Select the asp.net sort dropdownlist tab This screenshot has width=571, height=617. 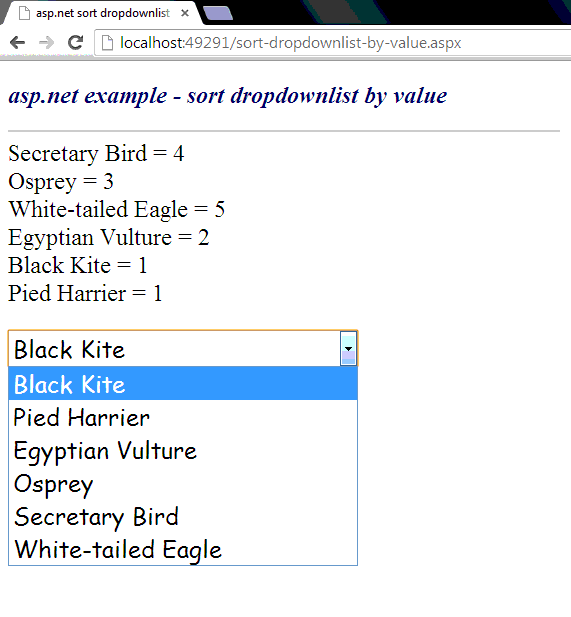pos(102,13)
